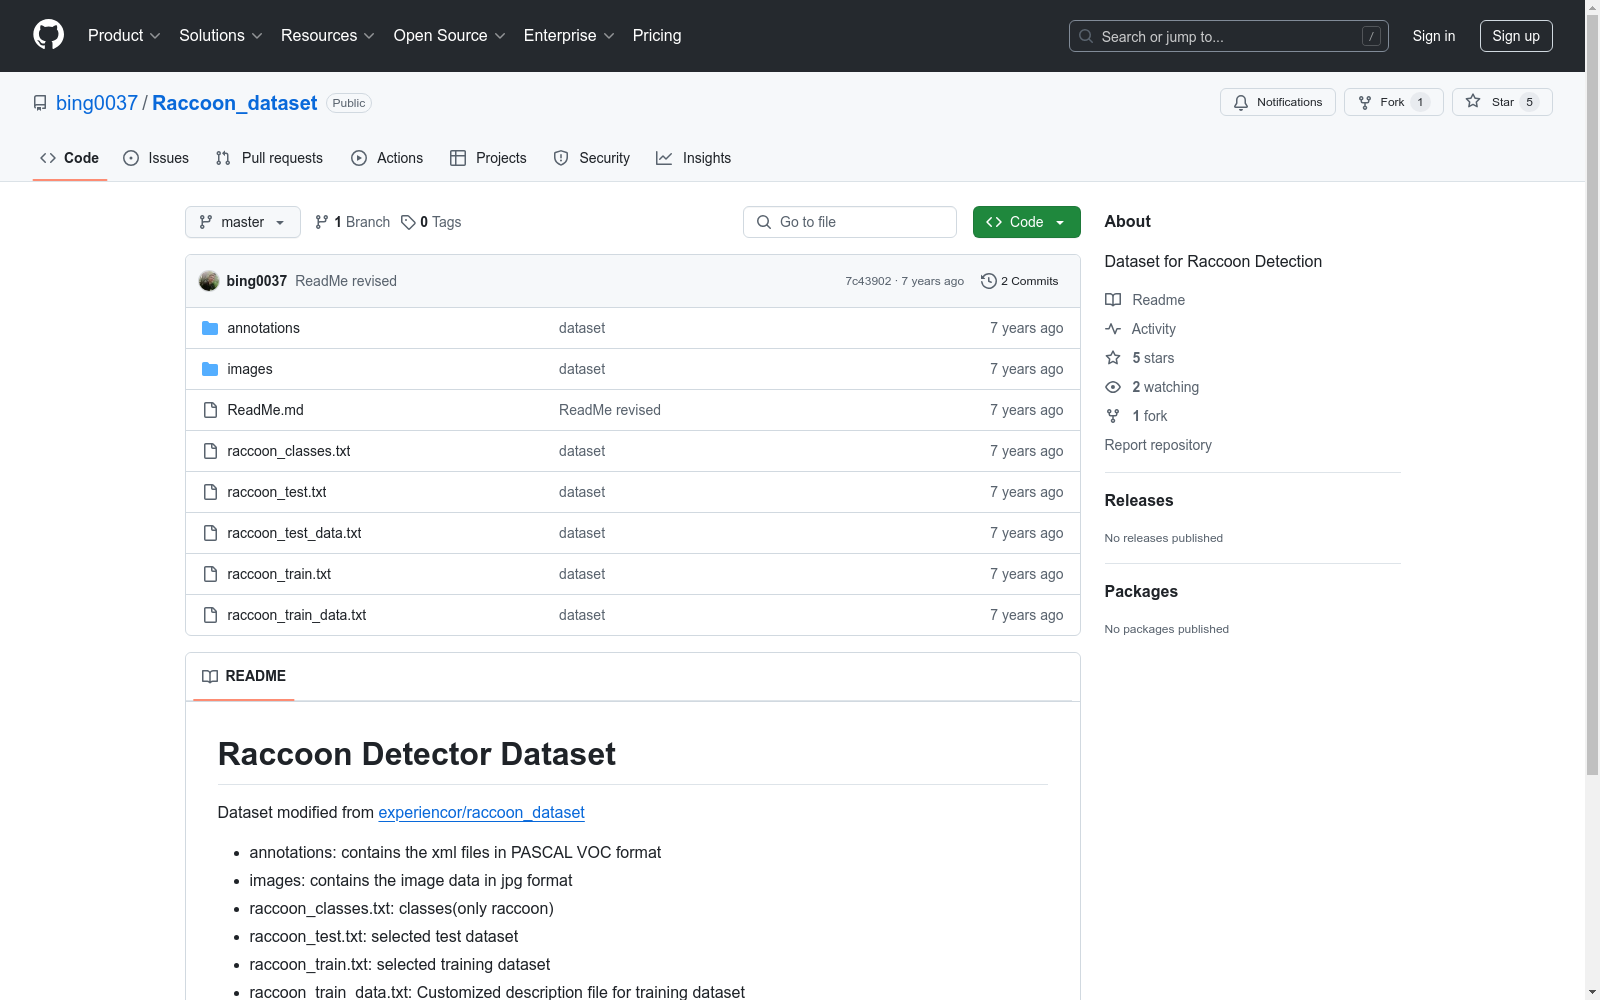Open the Resources dropdown

click(x=327, y=36)
